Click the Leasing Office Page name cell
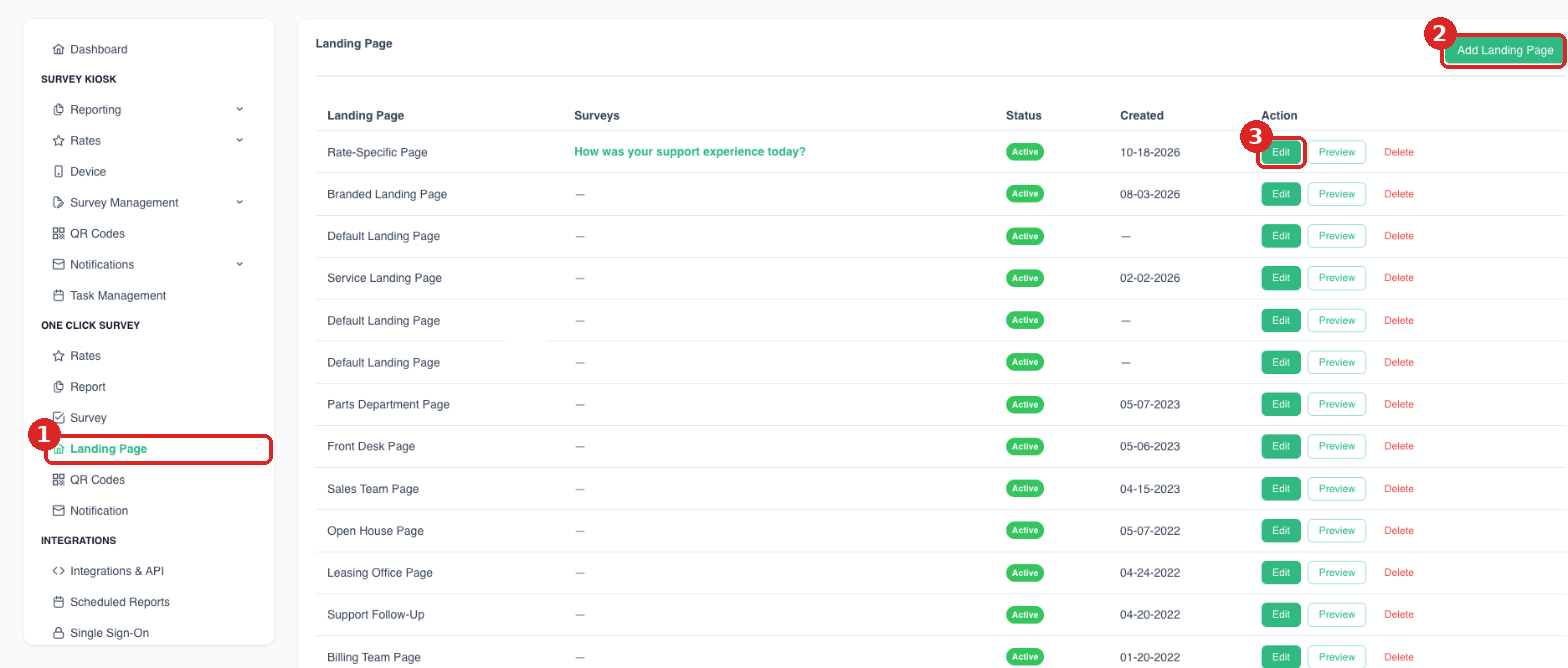The height and width of the screenshot is (668, 1568). tap(380, 573)
